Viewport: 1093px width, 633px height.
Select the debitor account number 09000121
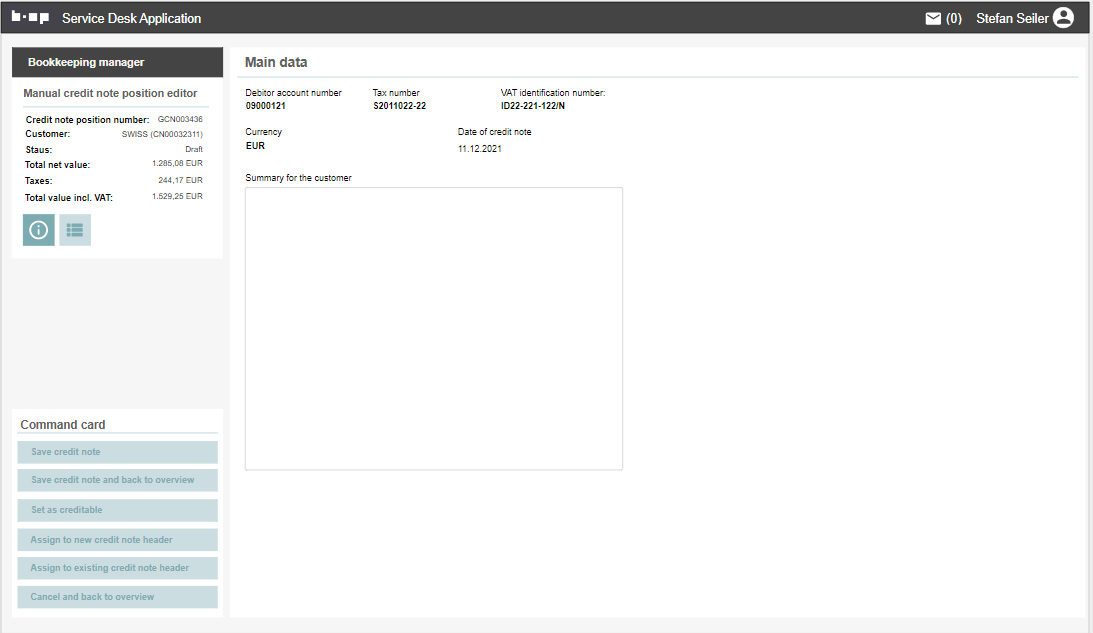click(x=266, y=106)
